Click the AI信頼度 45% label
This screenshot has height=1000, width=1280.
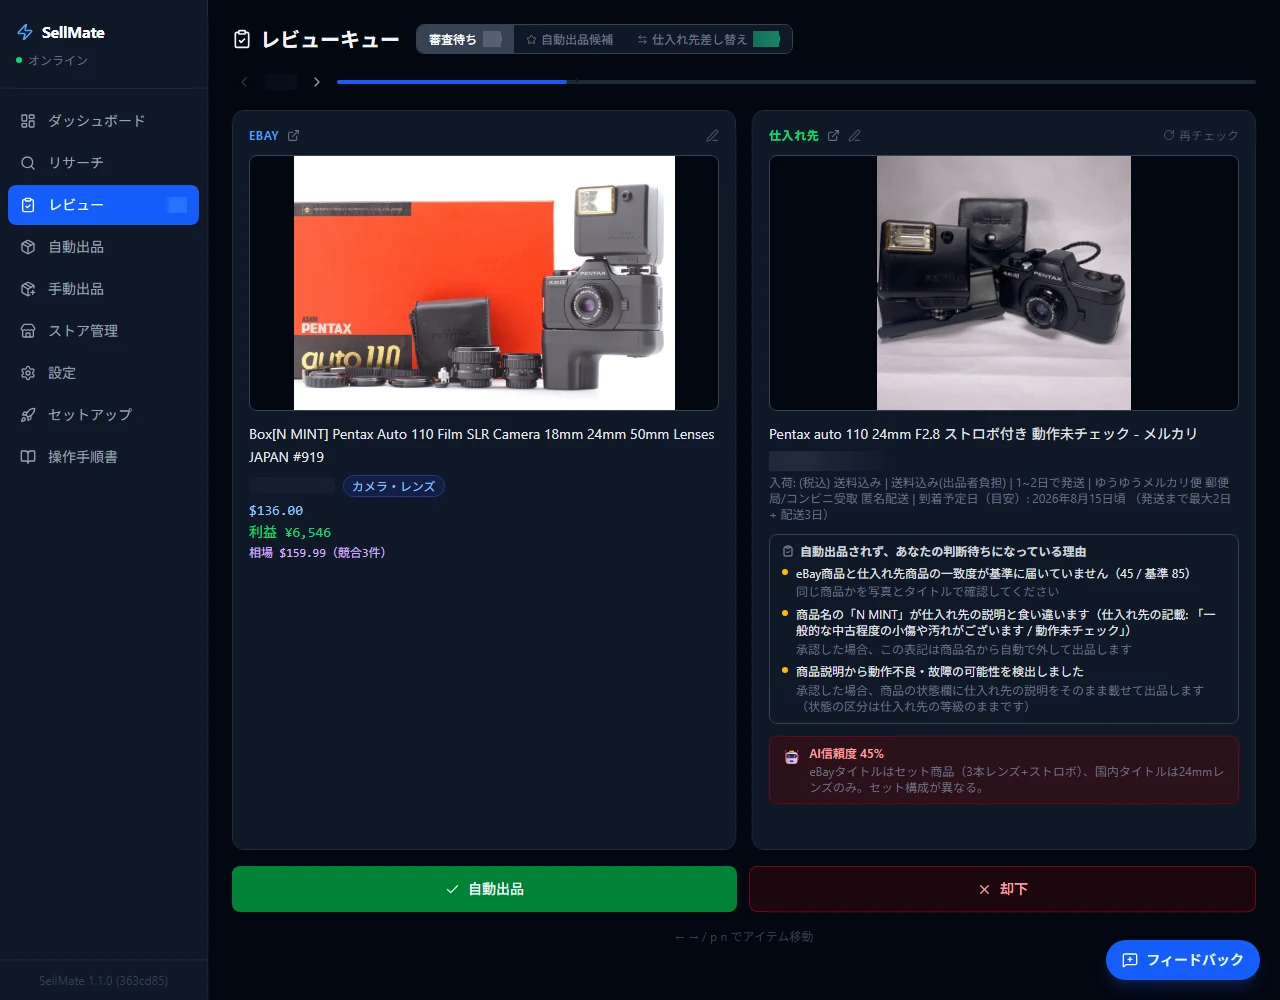[x=846, y=754]
